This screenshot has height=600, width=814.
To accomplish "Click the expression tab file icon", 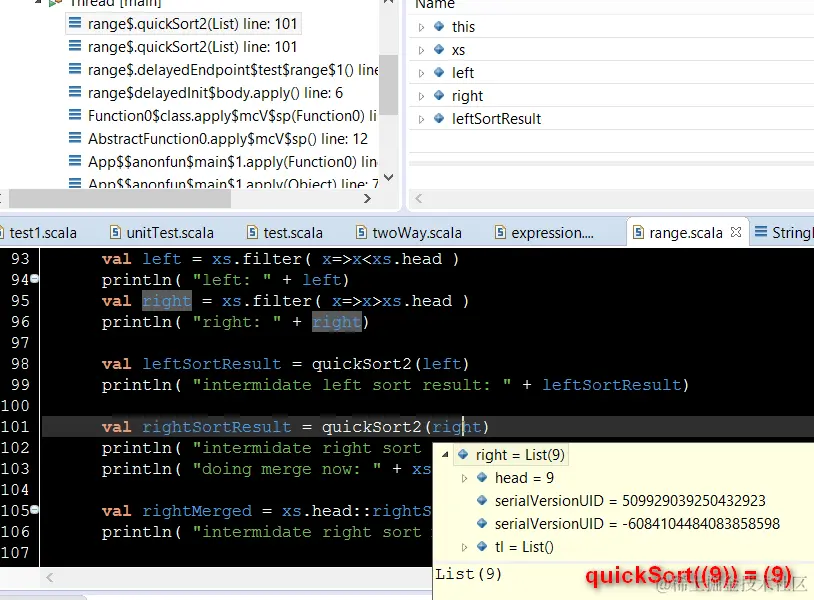I will click(x=500, y=232).
